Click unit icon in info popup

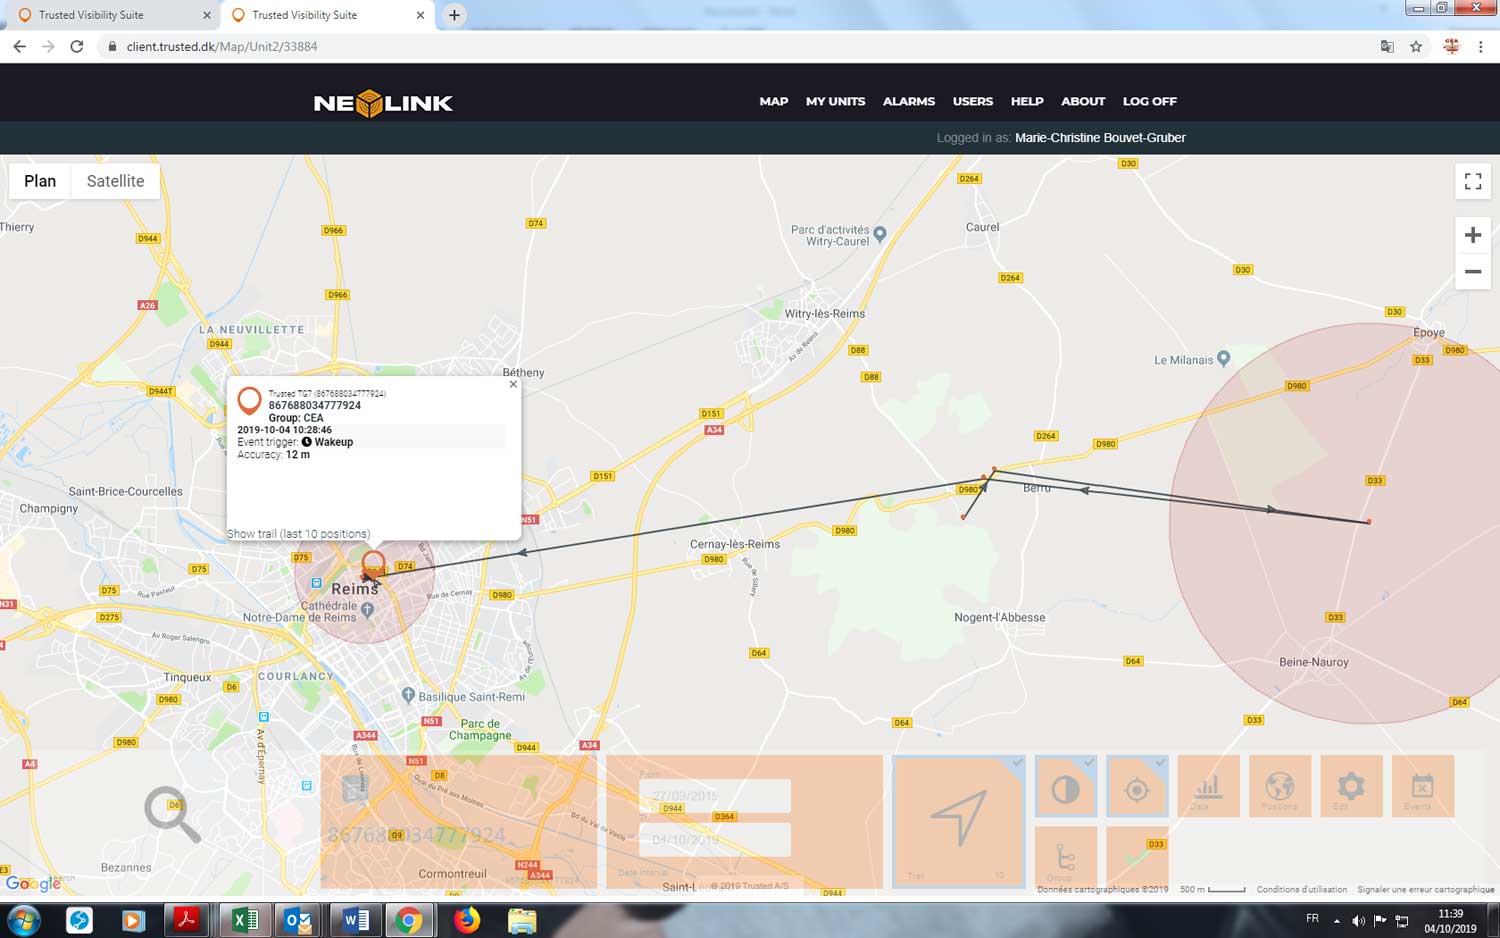coord(249,401)
